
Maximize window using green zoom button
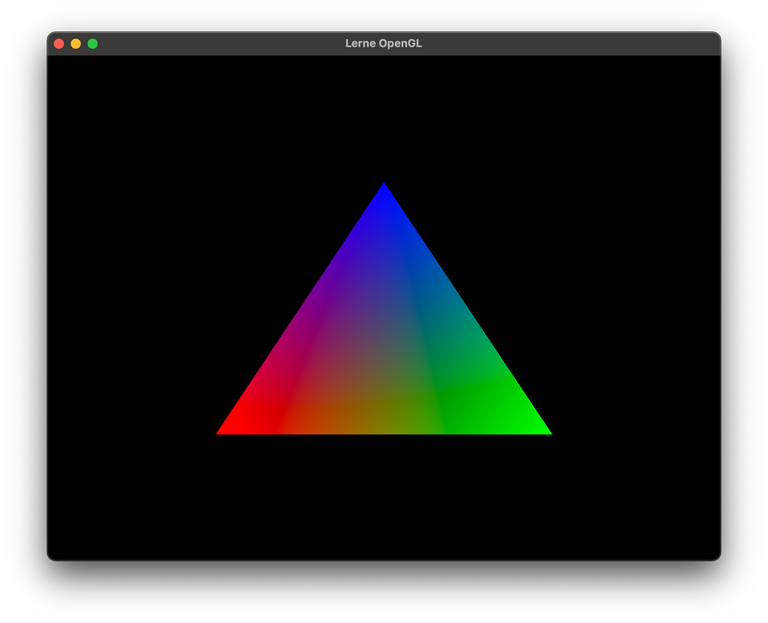(x=93, y=44)
